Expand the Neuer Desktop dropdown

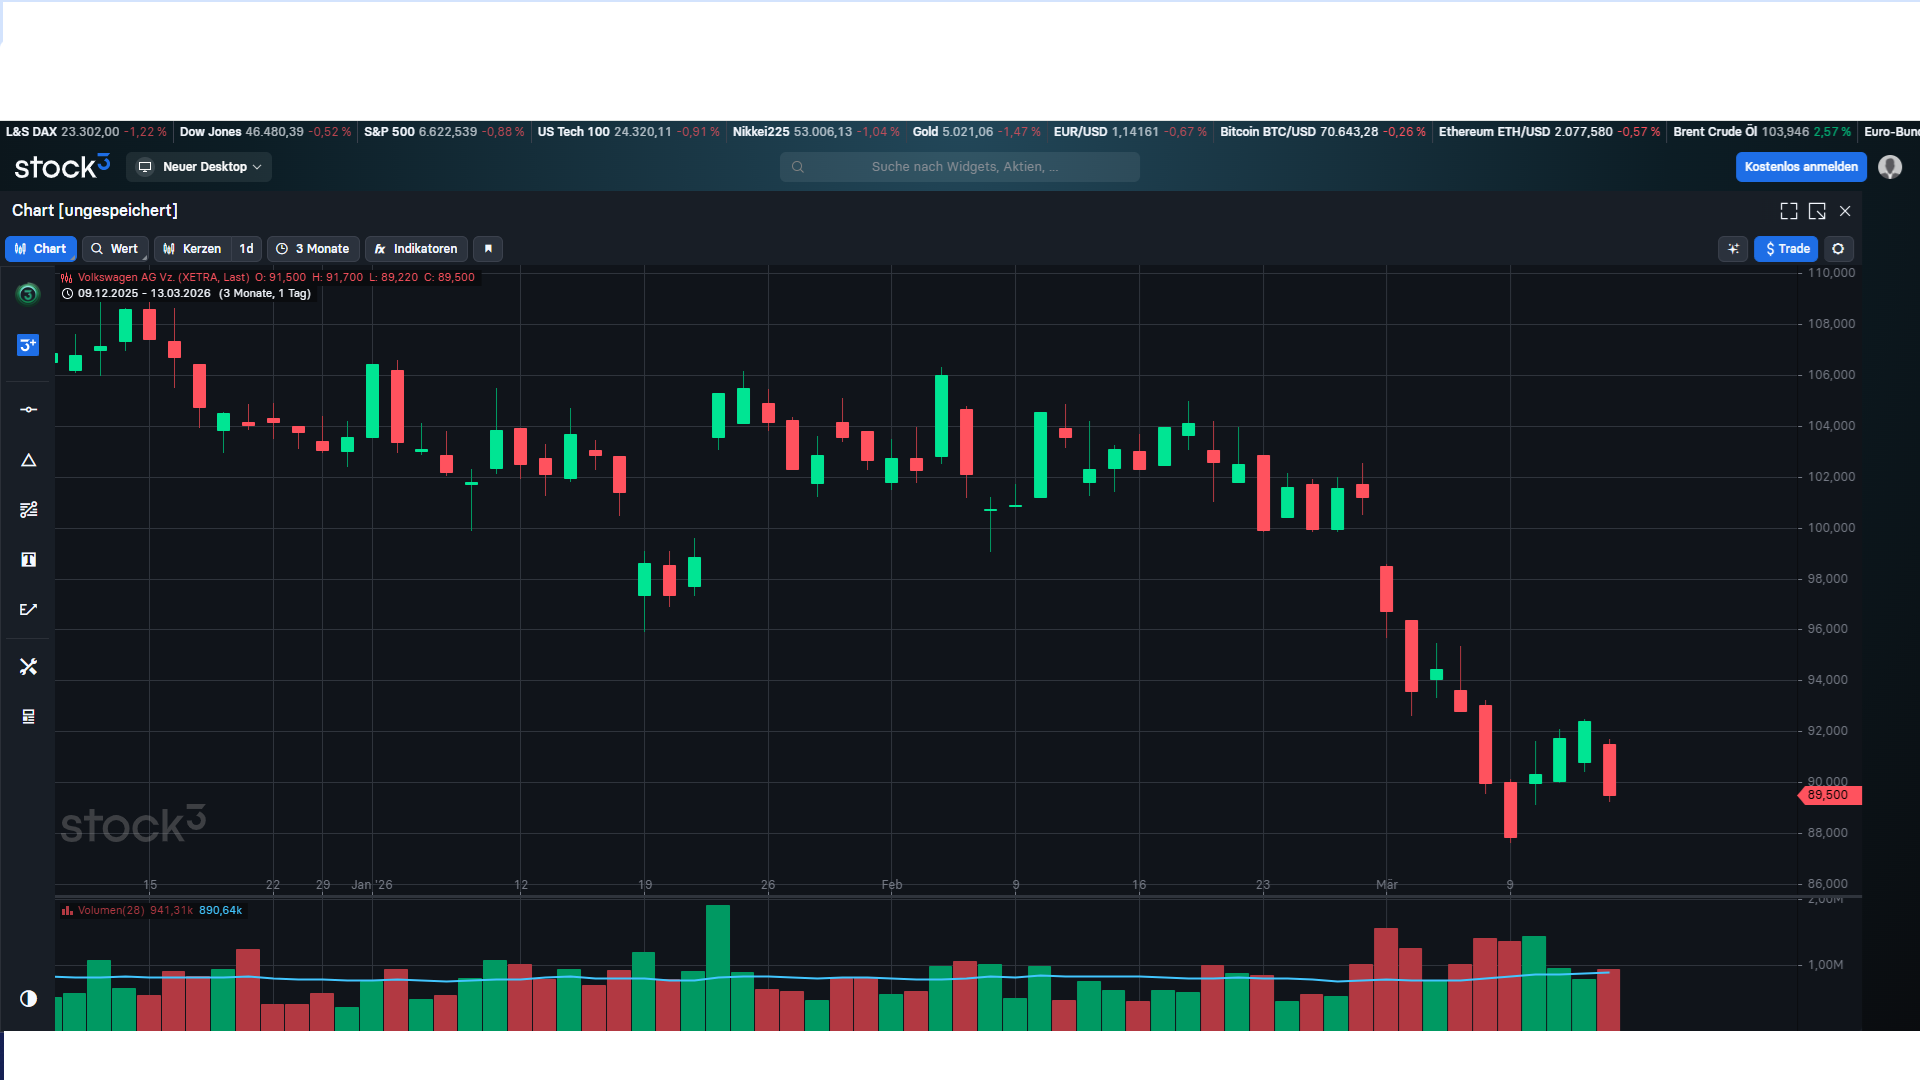(200, 167)
